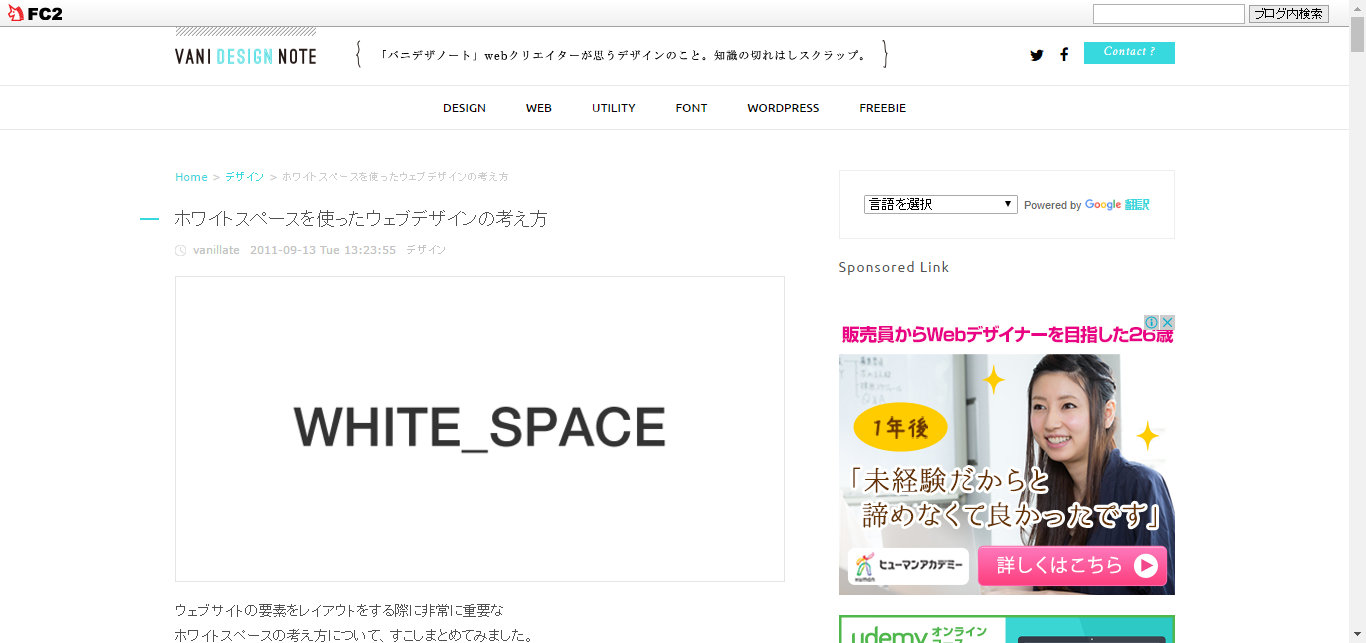
Task: Click the WHITE_SPACE article image
Action: tap(480, 429)
